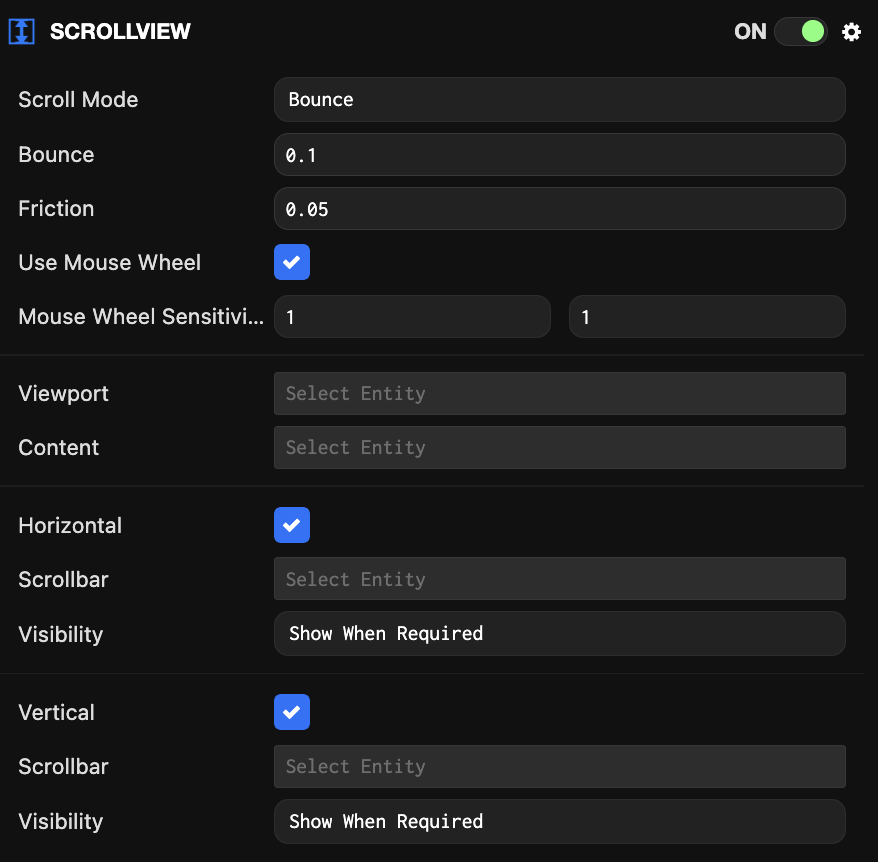The height and width of the screenshot is (862, 878).
Task: Change the vertical scrollbar Visibility option
Action: coord(559,820)
